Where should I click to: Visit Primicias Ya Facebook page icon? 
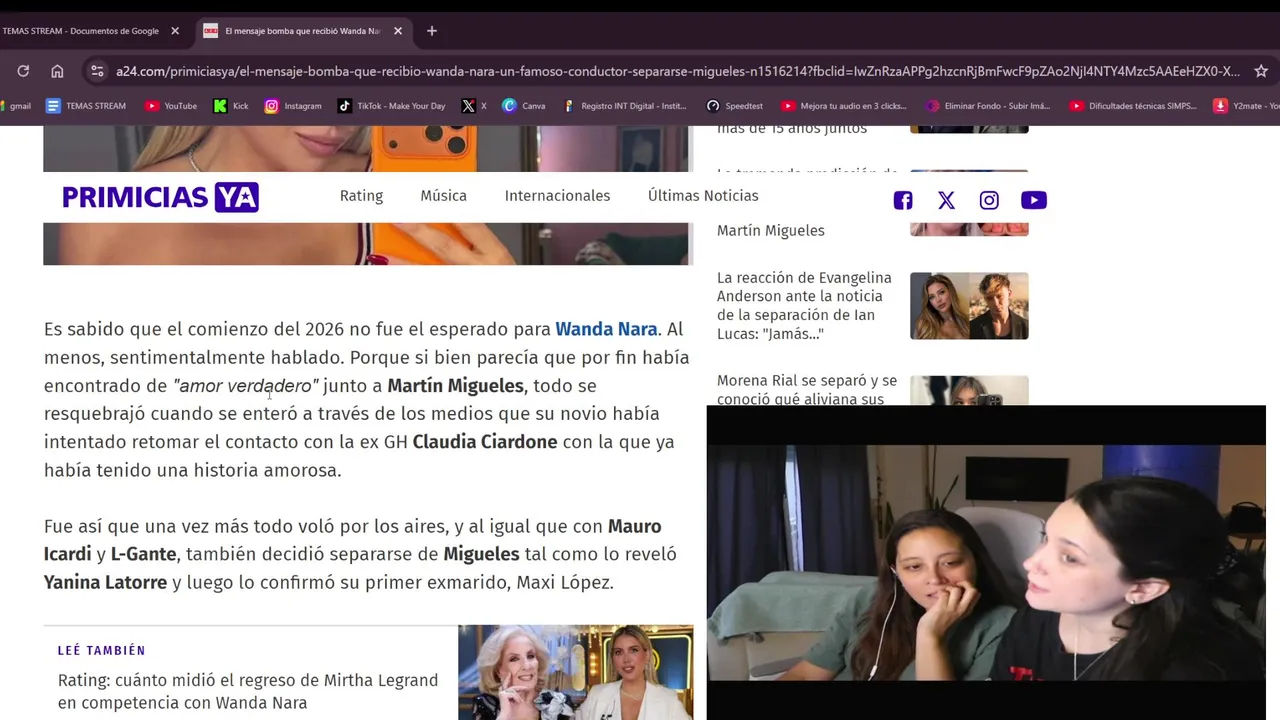(x=903, y=200)
